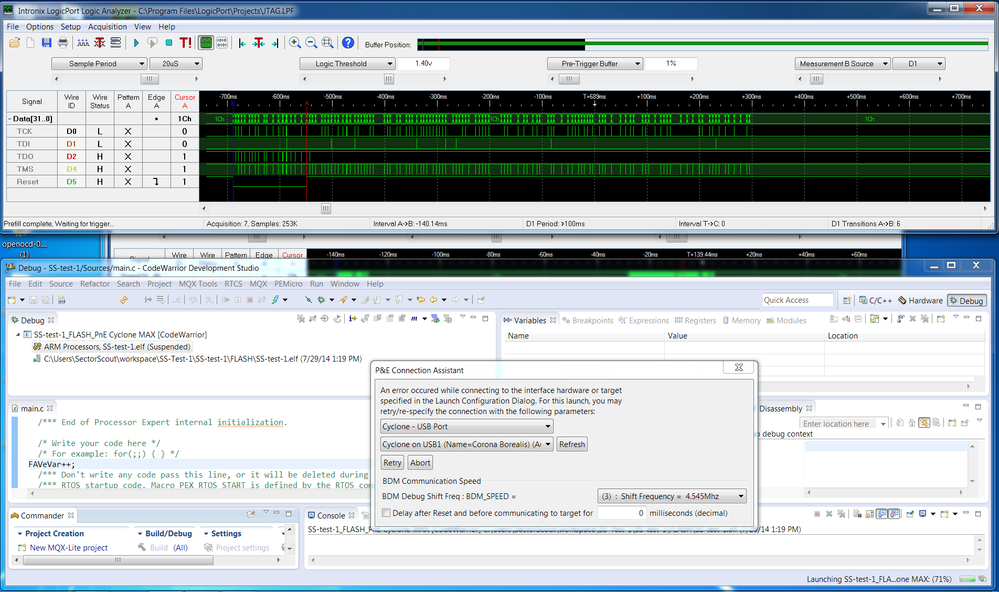Open LogicPort sample settings icon

point(83,43)
